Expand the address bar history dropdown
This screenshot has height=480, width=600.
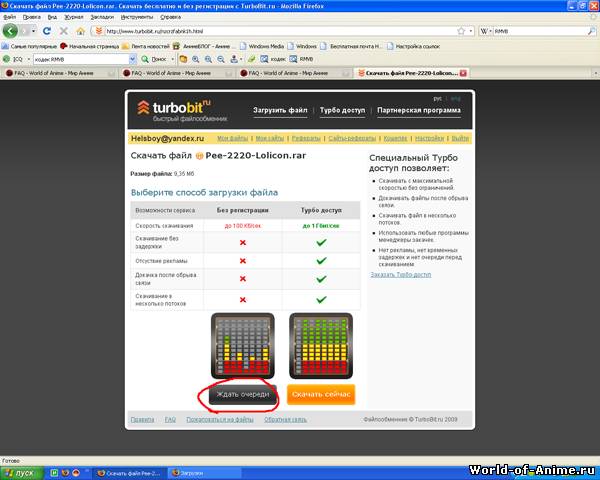(x=471, y=31)
